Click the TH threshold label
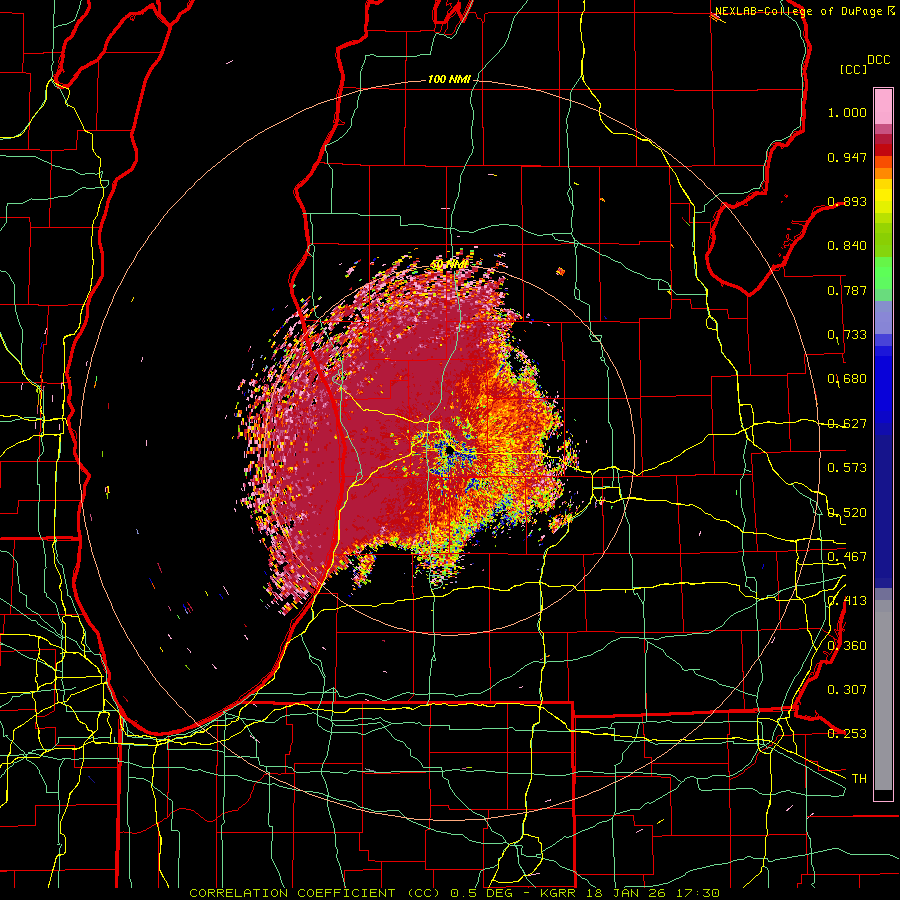Screen dimensions: 900x900 pos(859,779)
